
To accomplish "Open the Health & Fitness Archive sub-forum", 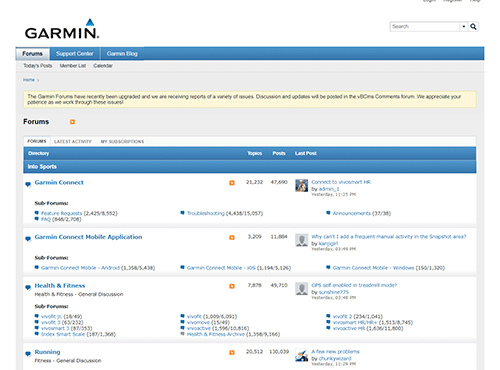I will (x=215, y=334).
